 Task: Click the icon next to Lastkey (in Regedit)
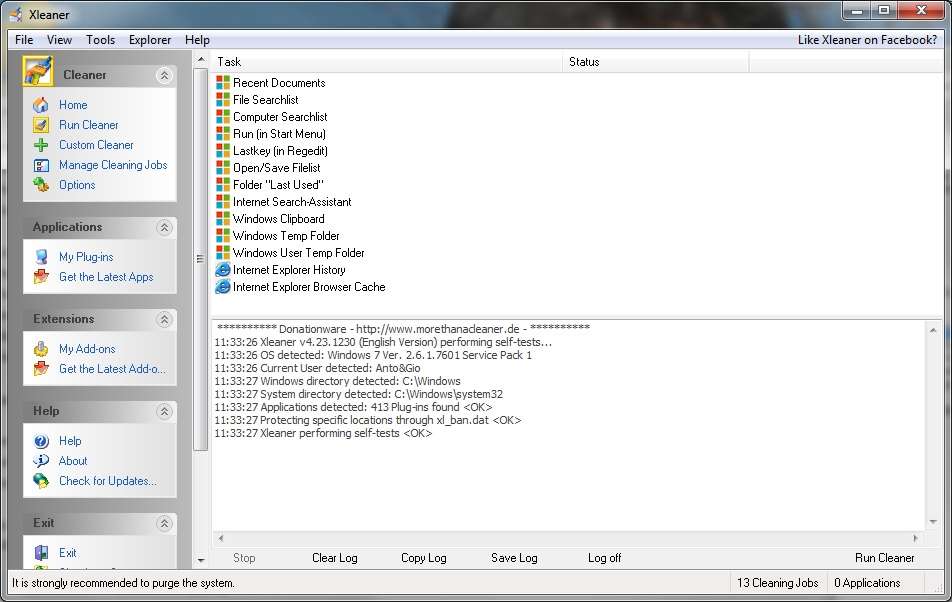click(x=223, y=150)
